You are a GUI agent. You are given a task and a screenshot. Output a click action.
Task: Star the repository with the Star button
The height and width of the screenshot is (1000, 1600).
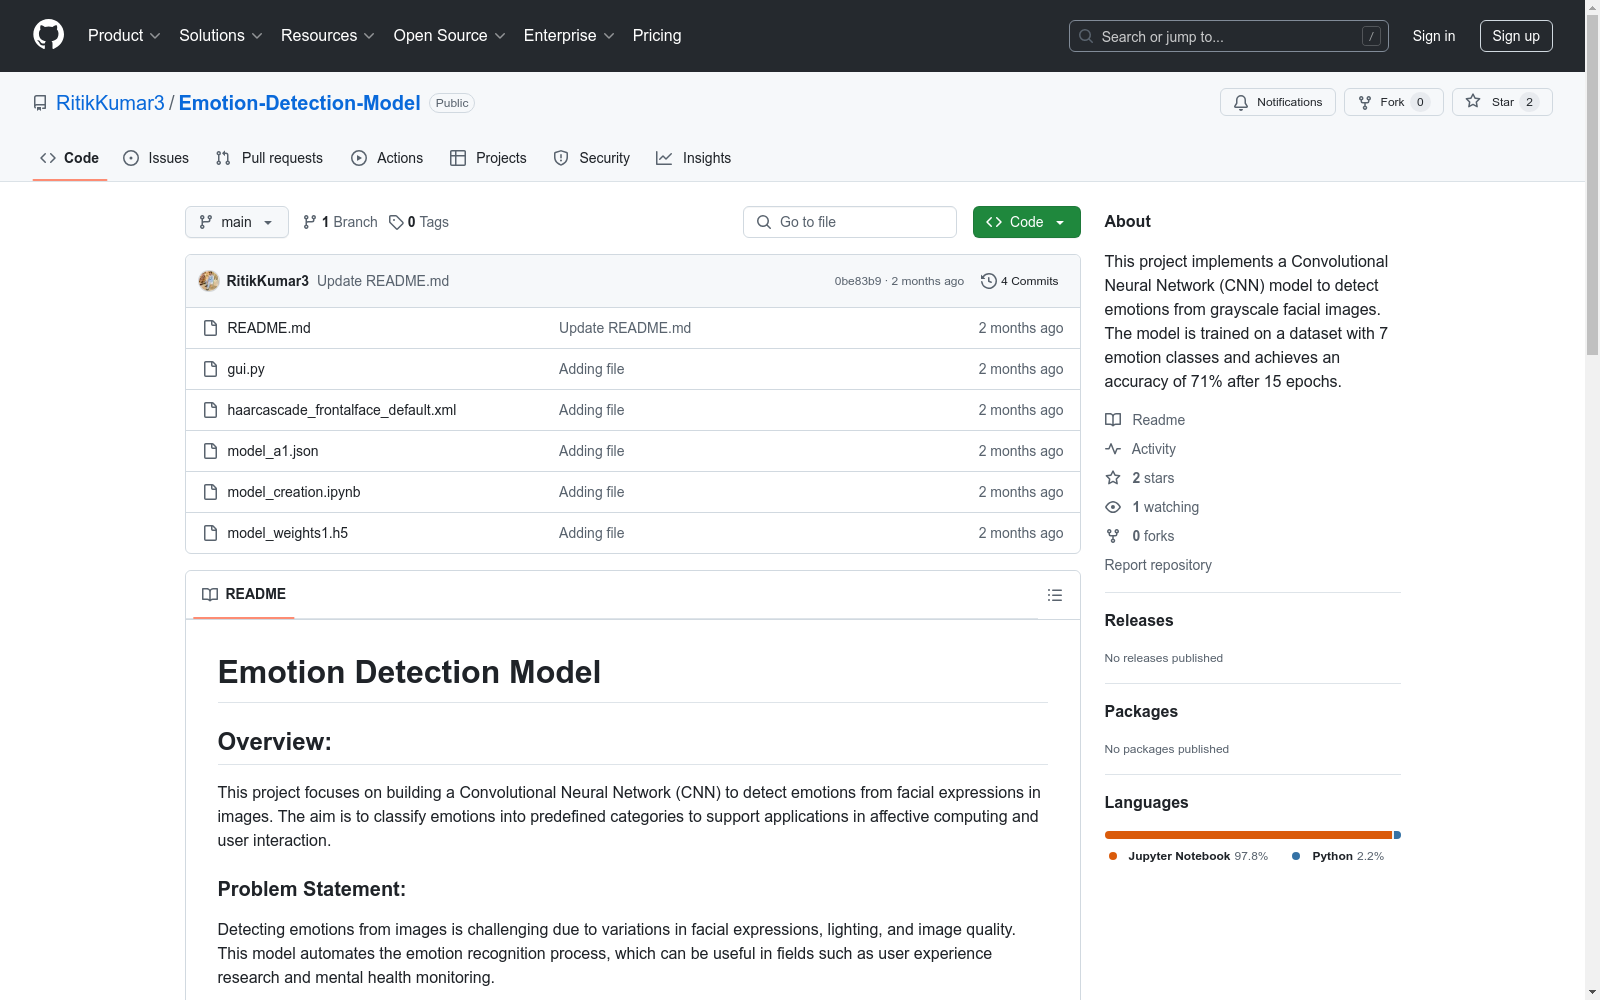point(1502,102)
